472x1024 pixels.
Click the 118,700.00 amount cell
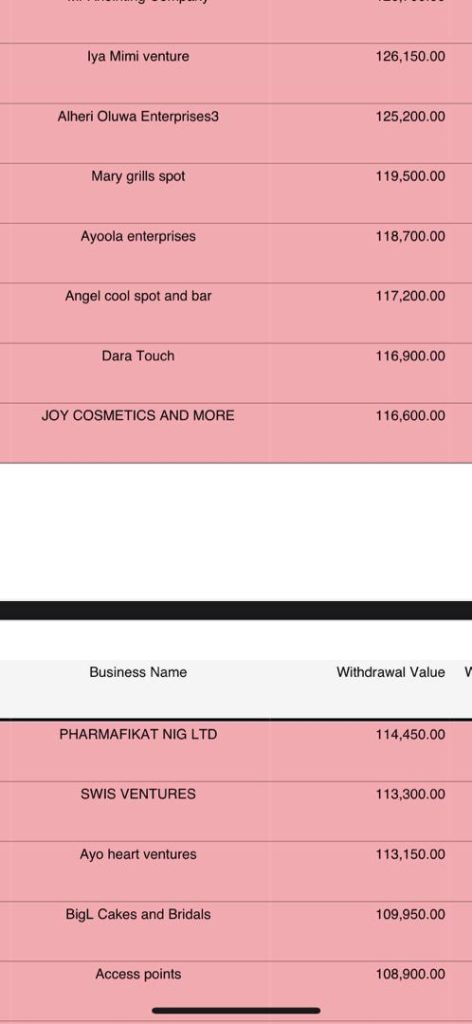411,236
